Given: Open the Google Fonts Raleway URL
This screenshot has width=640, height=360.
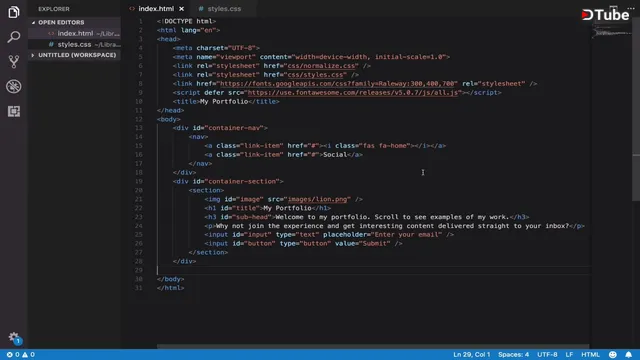Looking at the screenshot, I should tap(338, 84).
